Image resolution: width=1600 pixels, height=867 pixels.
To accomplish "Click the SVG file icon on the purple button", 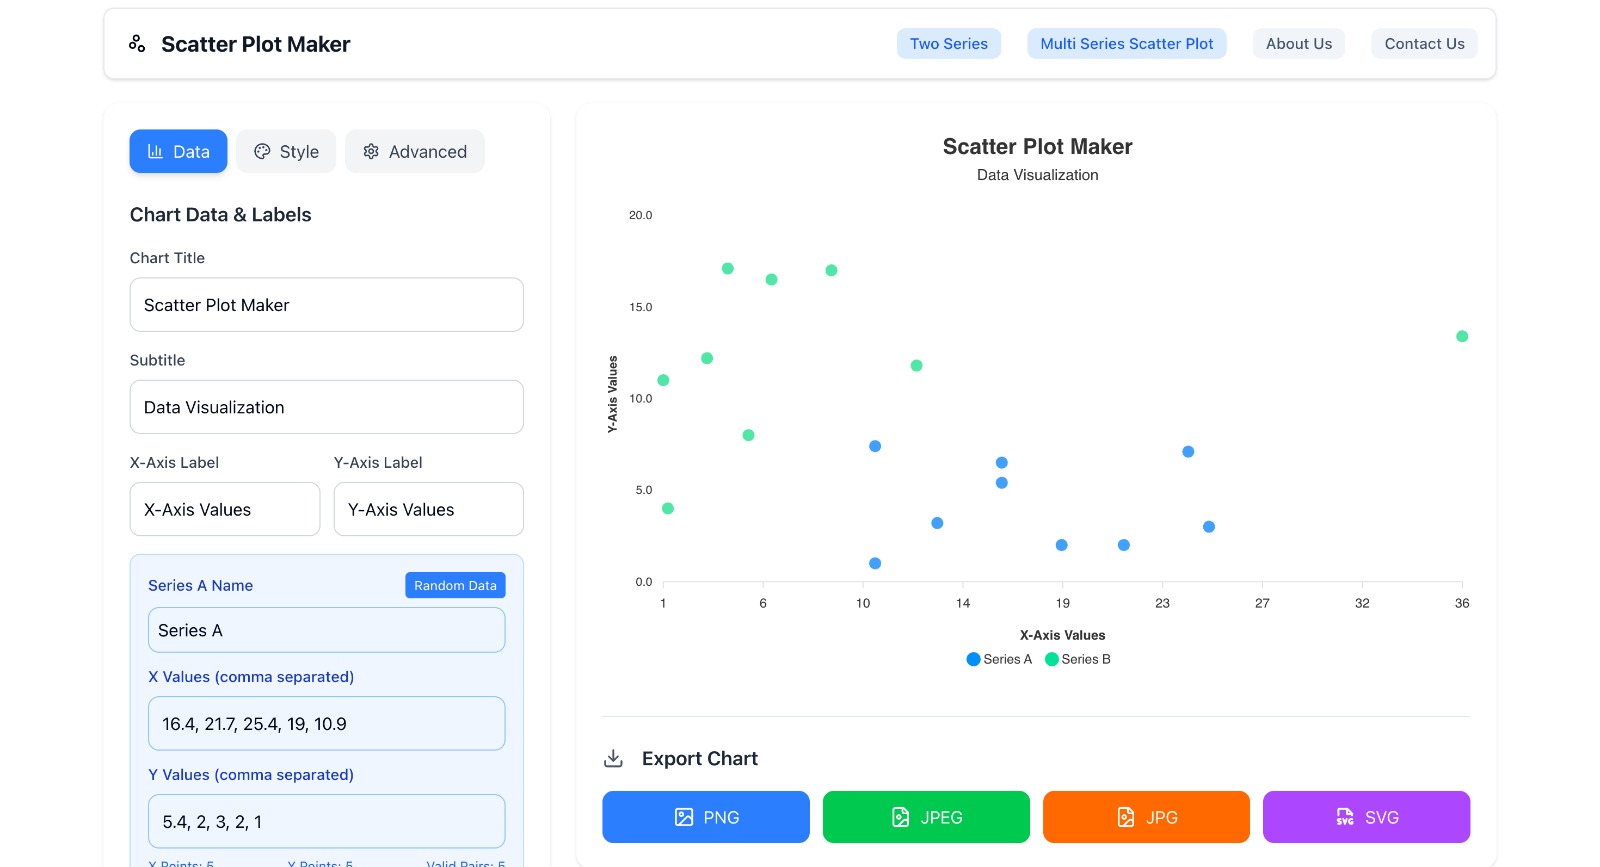I will click(x=1344, y=817).
